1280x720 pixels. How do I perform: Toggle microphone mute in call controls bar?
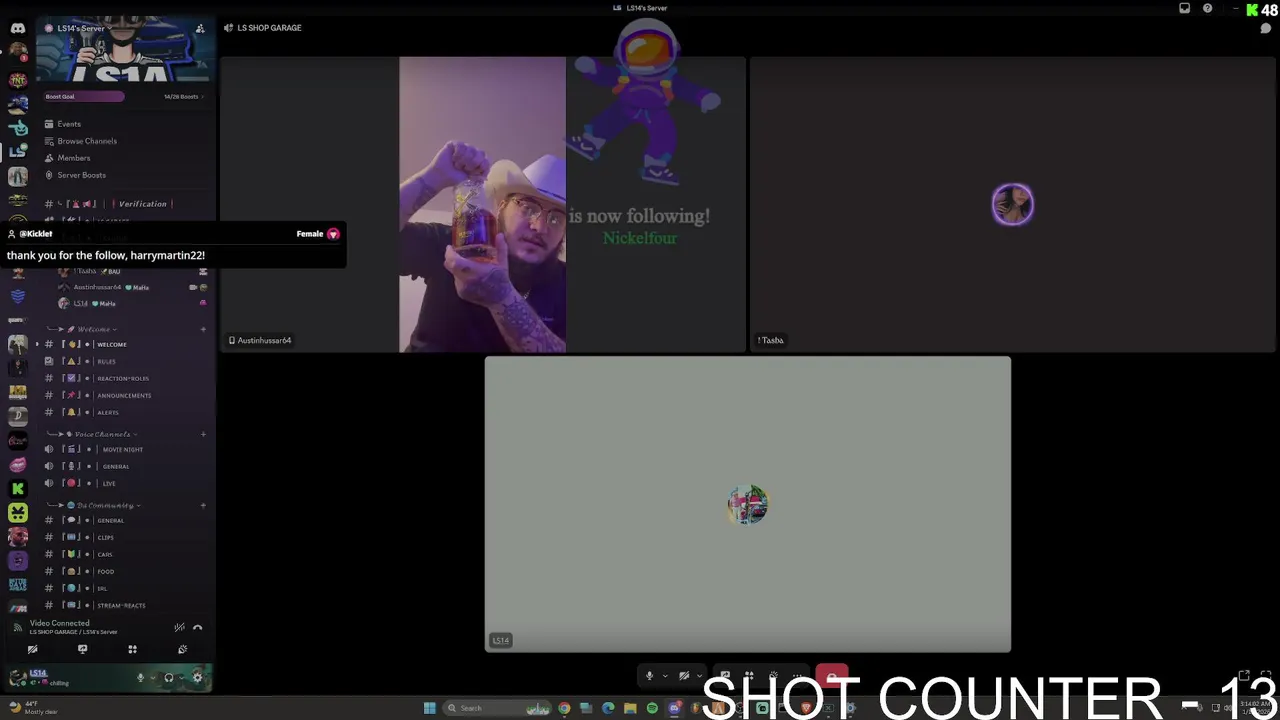point(649,676)
